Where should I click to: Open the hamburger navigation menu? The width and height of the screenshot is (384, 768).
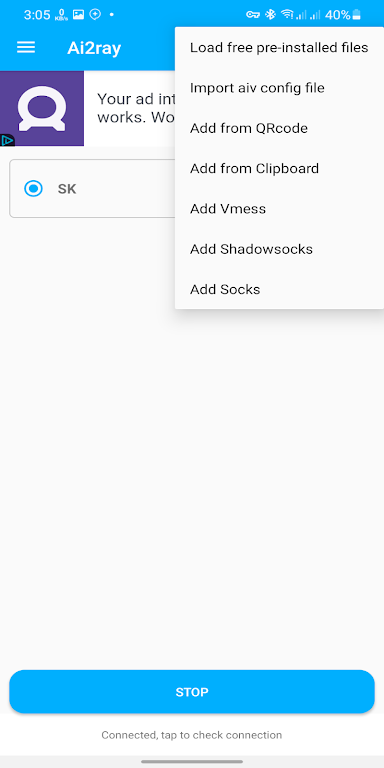pyautogui.click(x=26, y=48)
